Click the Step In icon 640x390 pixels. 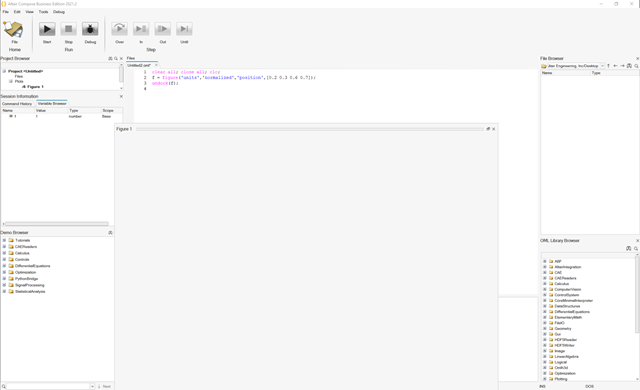point(141,29)
